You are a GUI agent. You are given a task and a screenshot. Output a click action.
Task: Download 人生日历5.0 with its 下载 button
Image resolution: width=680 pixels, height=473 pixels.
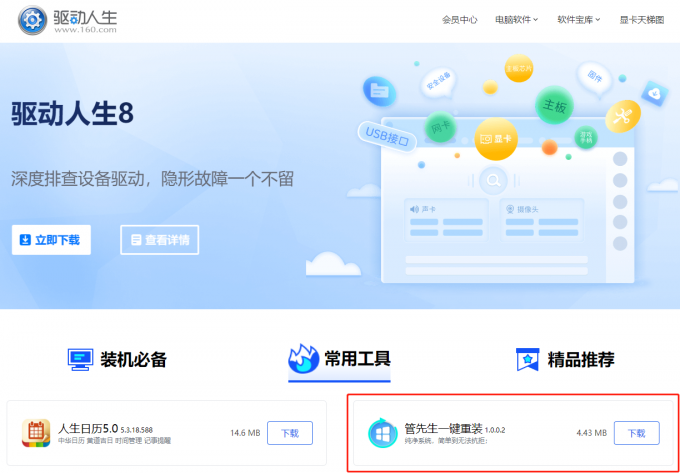click(x=290, y=433)
